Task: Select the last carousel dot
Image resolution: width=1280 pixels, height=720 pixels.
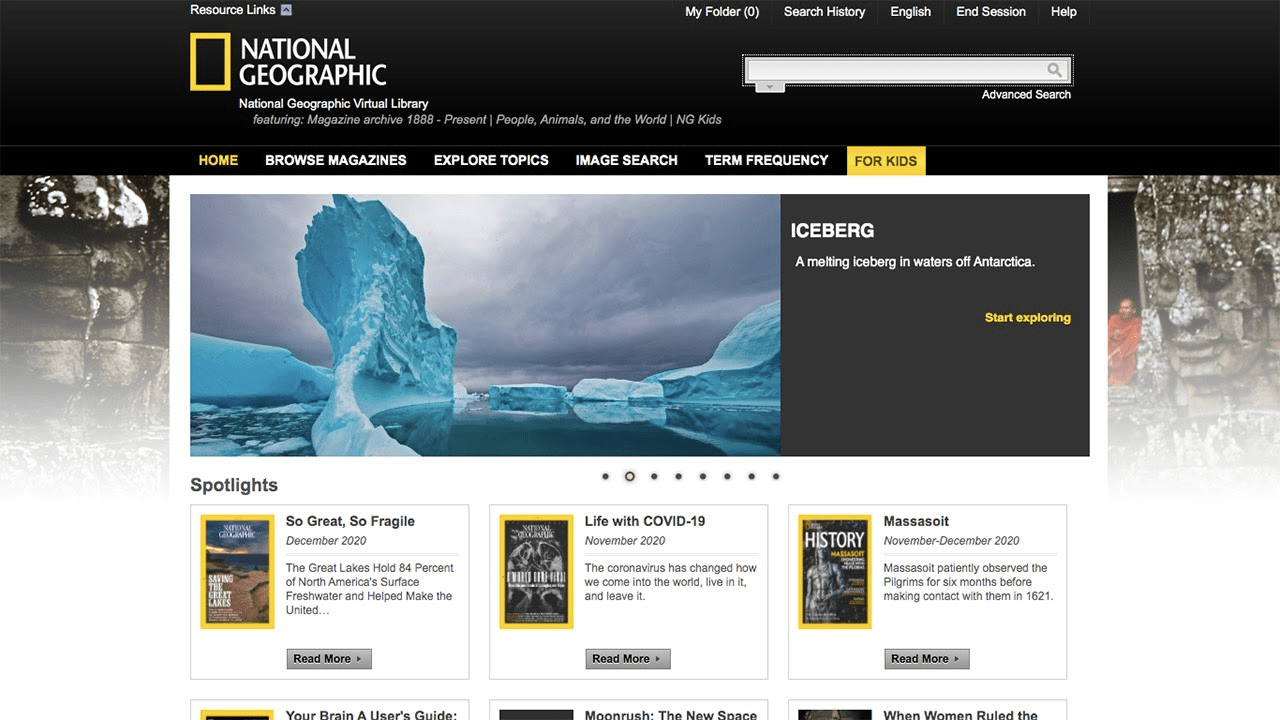Action: pos(776,477)
